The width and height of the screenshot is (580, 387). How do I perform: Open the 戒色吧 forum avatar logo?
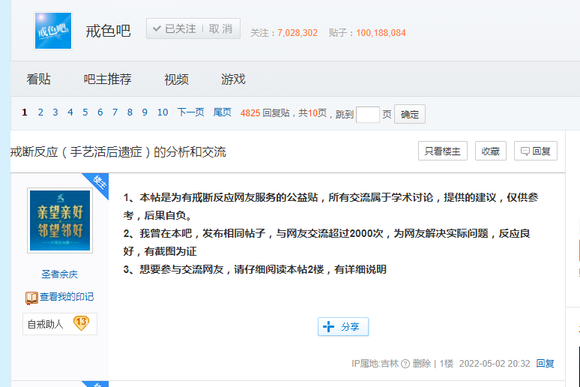(53, 31)
